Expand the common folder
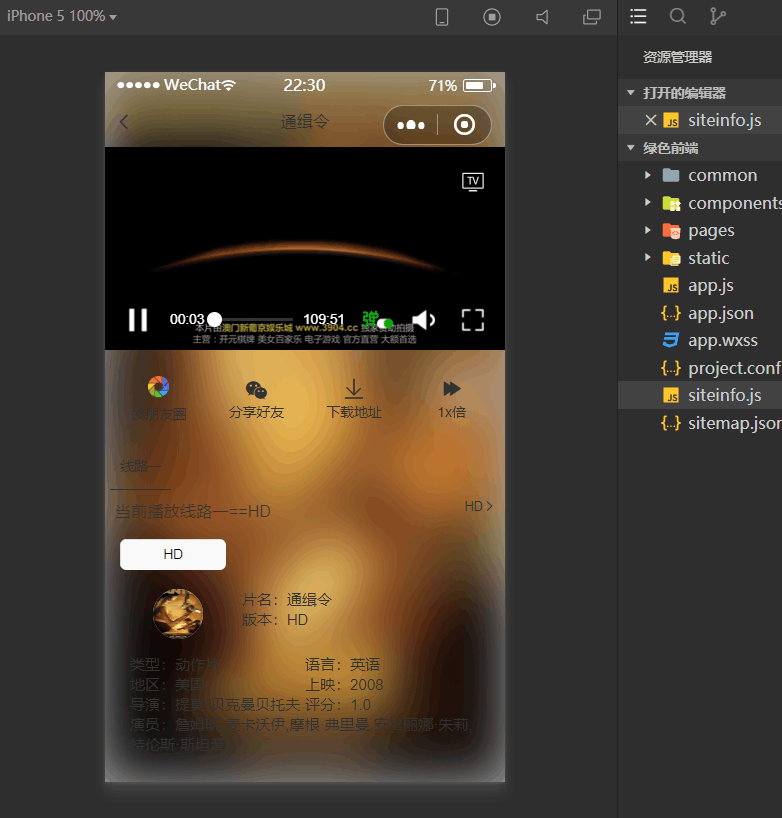782x818 pixels. [x=648, y=175]
